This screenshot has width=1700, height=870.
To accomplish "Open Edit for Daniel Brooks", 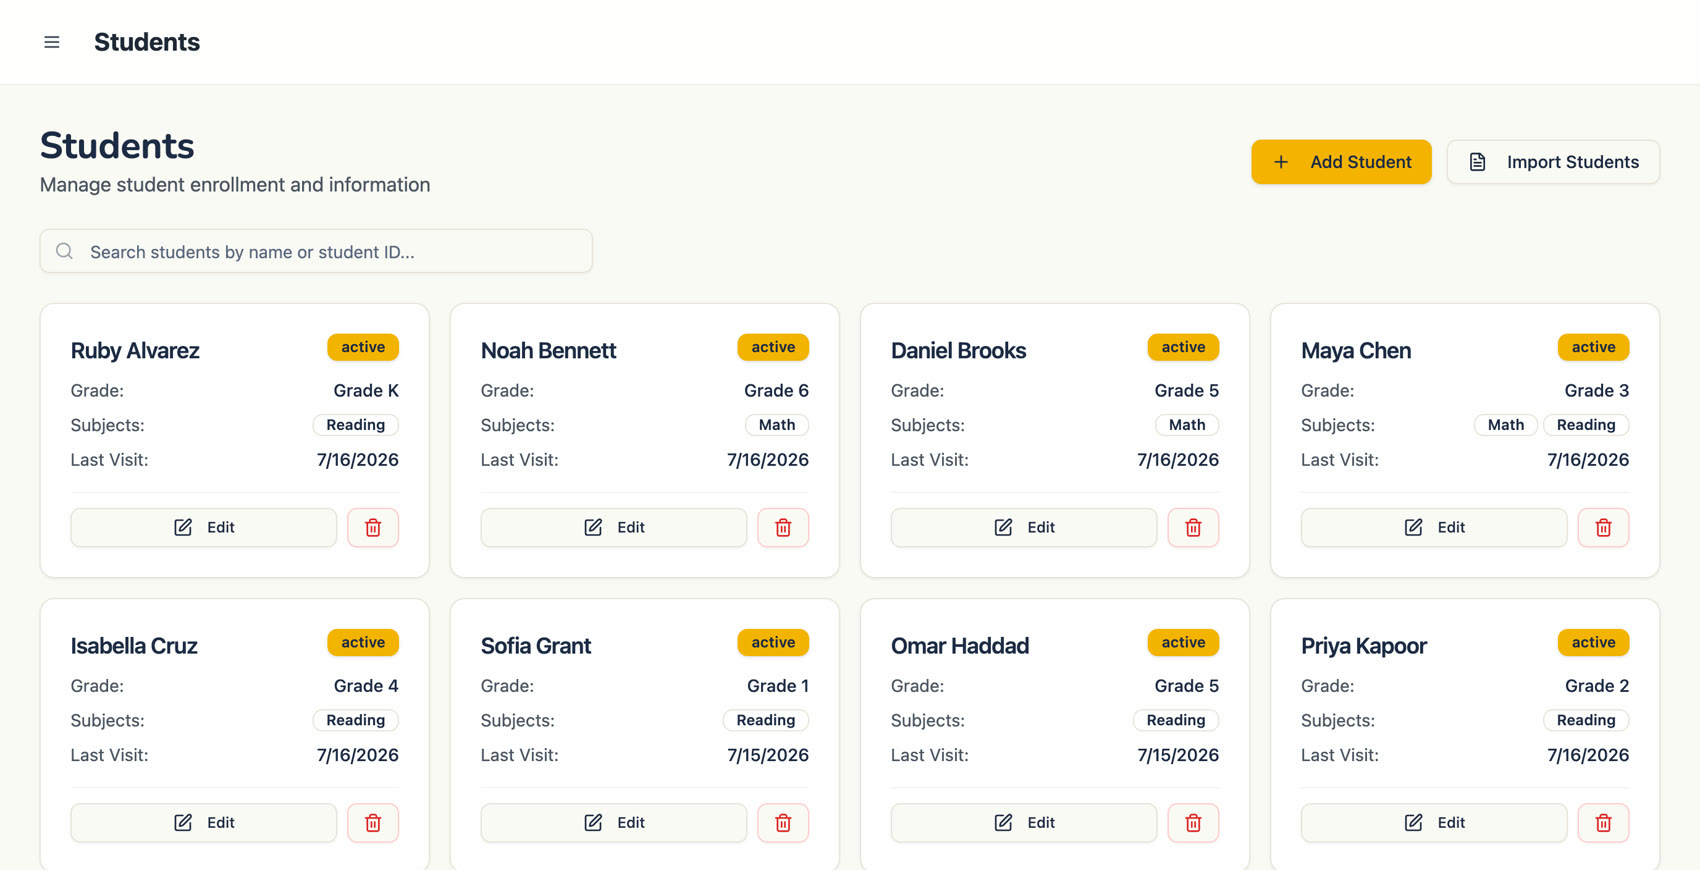I will [x=1024, y=527].
